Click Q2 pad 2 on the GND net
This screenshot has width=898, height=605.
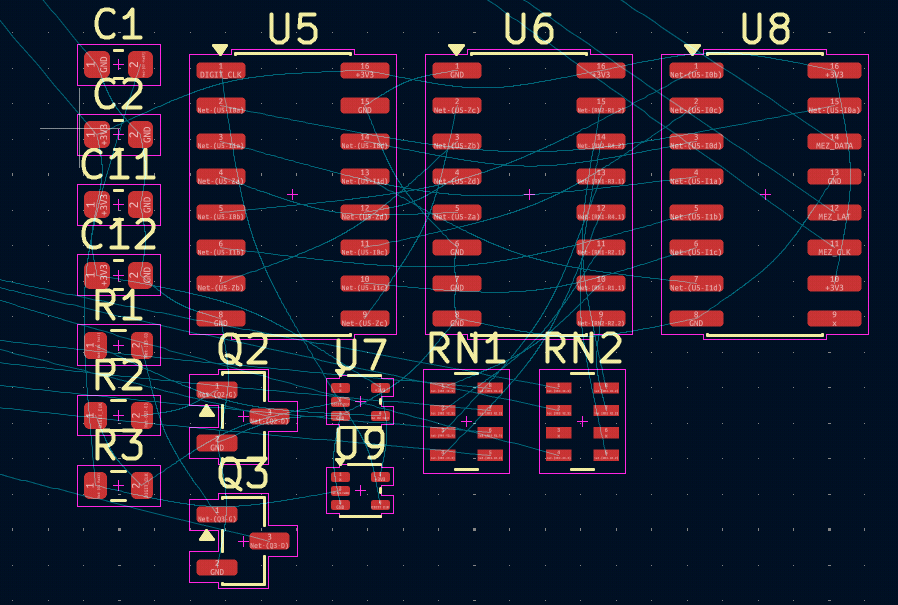217,443
